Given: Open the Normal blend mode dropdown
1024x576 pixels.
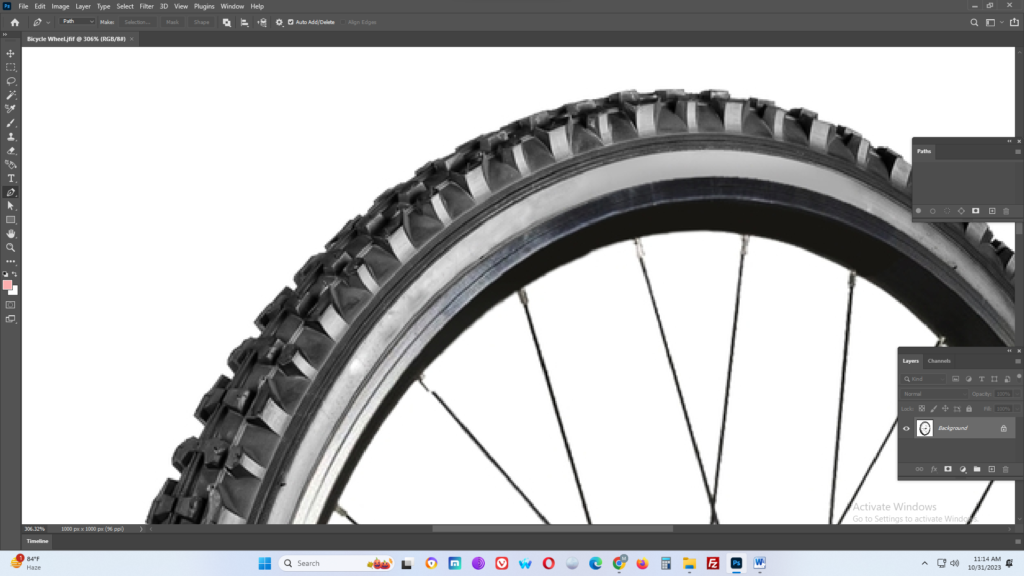Looking at the screenshot, I should click(935, 394).
